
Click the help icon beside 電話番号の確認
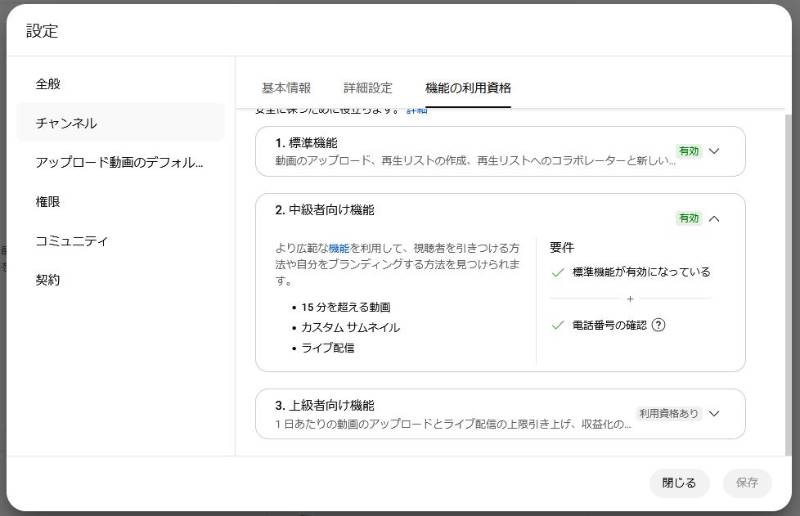(x=659, y=325)
